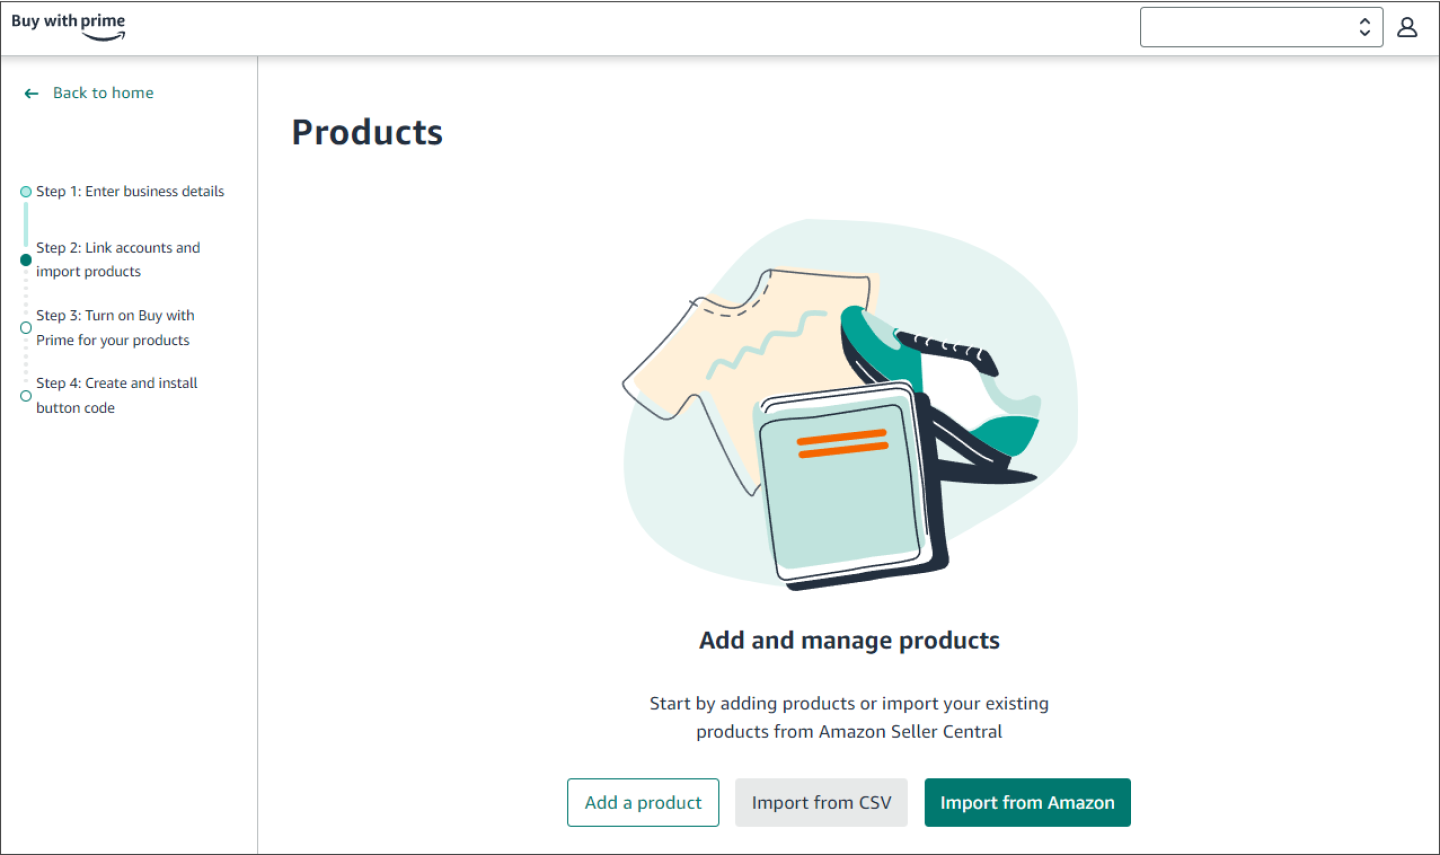Viewport: 1440px width, 855px height.
Task: Click the 'Add a product' button
Action: [643, 802]
